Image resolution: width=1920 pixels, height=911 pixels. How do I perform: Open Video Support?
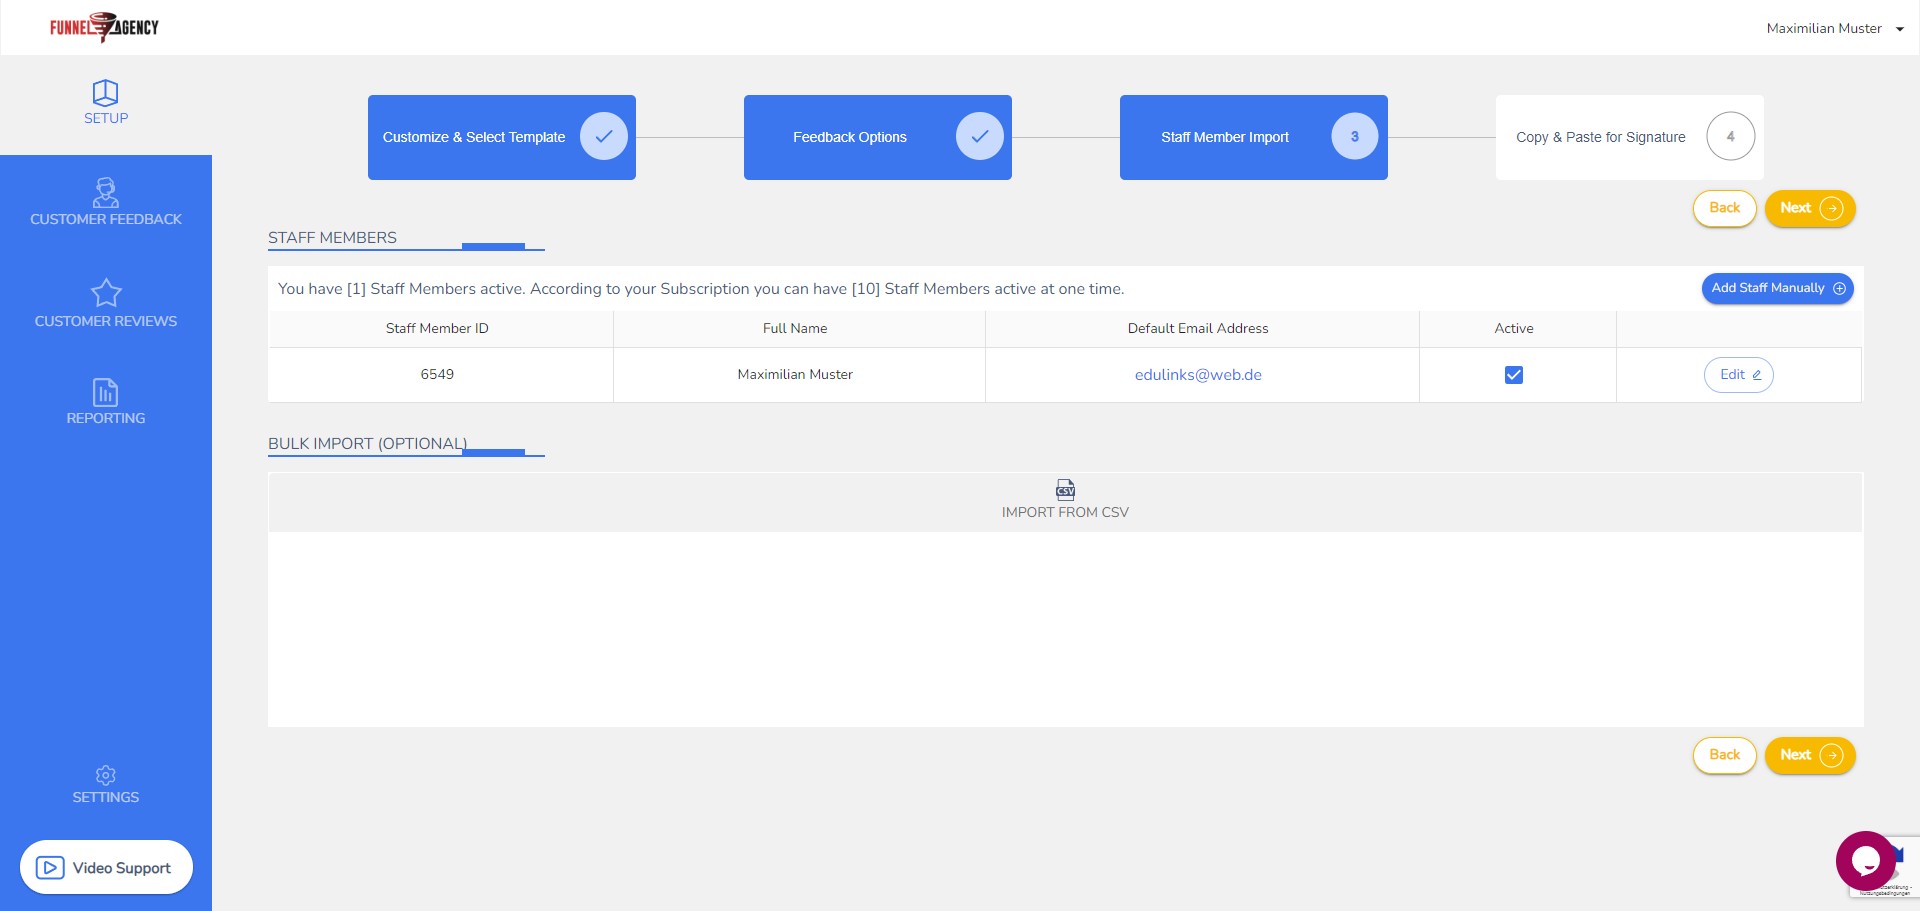point(106,867)
